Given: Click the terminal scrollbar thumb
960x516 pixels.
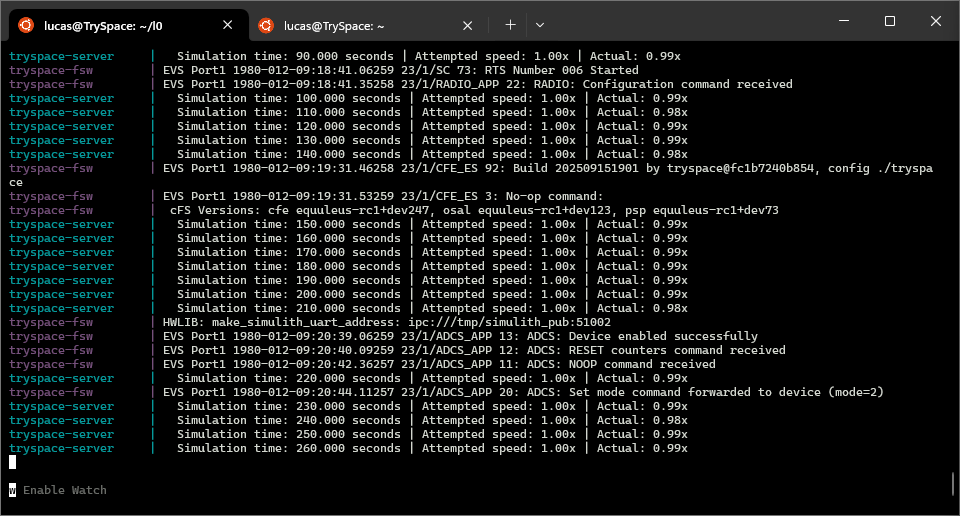Looking at the screenshot, I should (x=953, y=484).
